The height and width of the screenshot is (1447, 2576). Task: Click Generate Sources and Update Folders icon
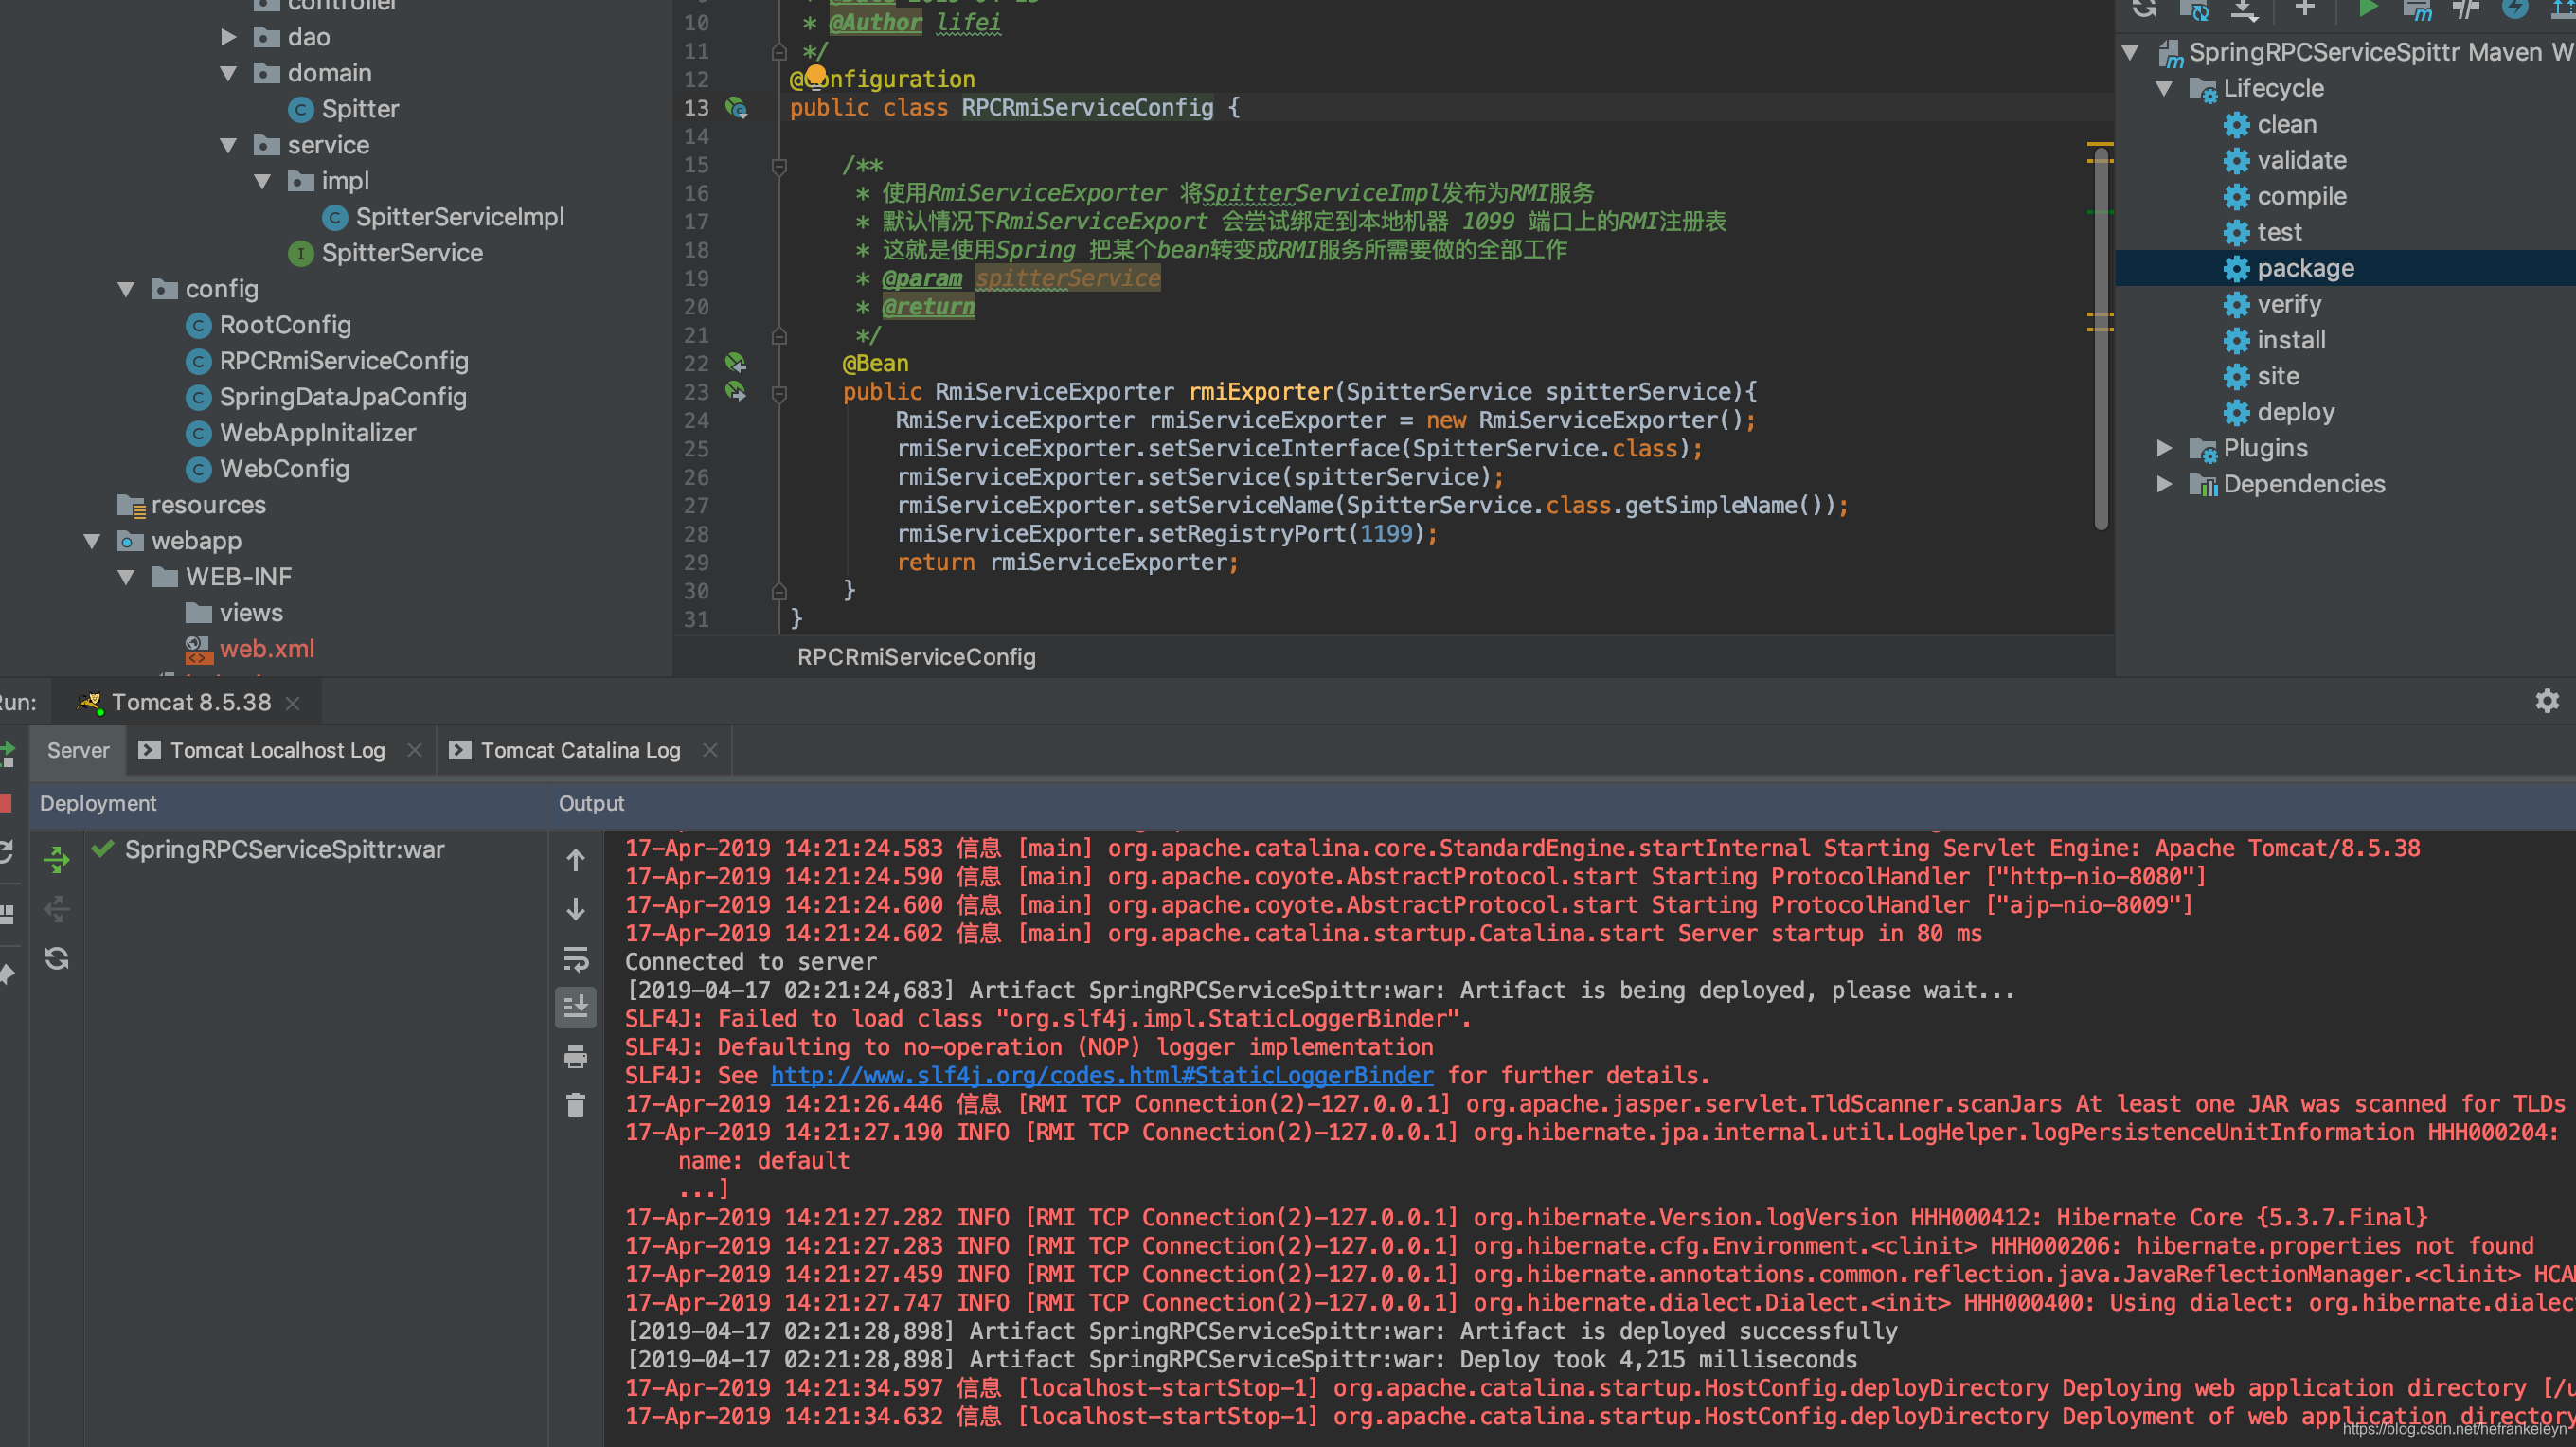tap(2194, 10)
